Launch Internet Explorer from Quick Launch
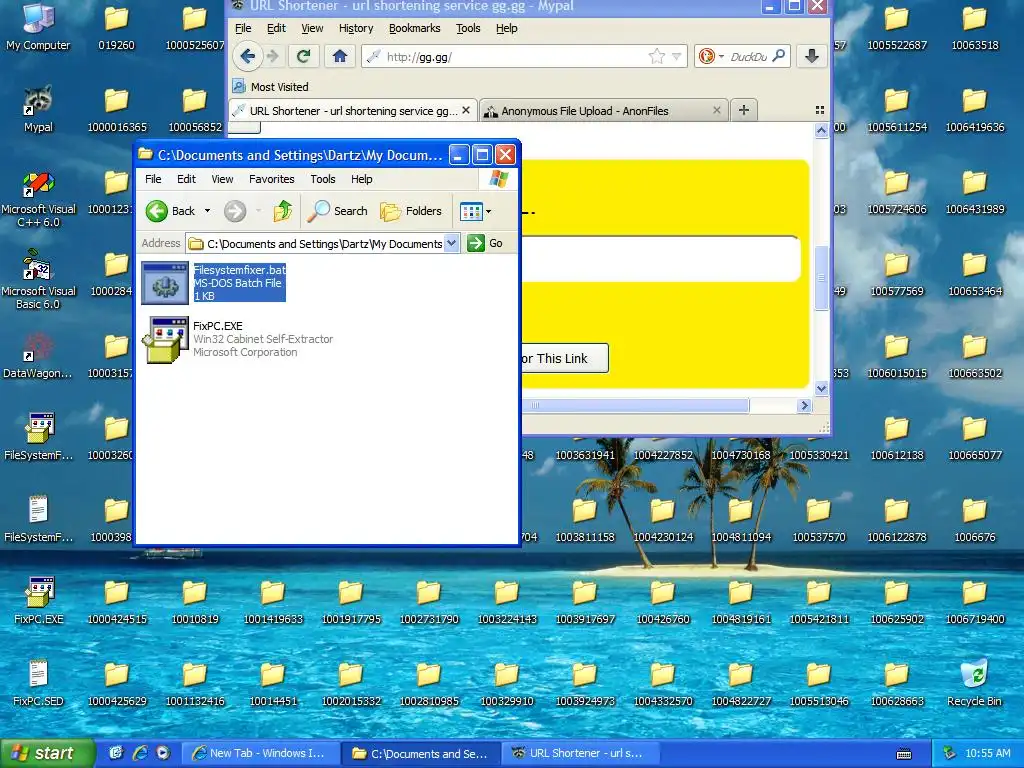1024x768 pixels. [140, 753]
